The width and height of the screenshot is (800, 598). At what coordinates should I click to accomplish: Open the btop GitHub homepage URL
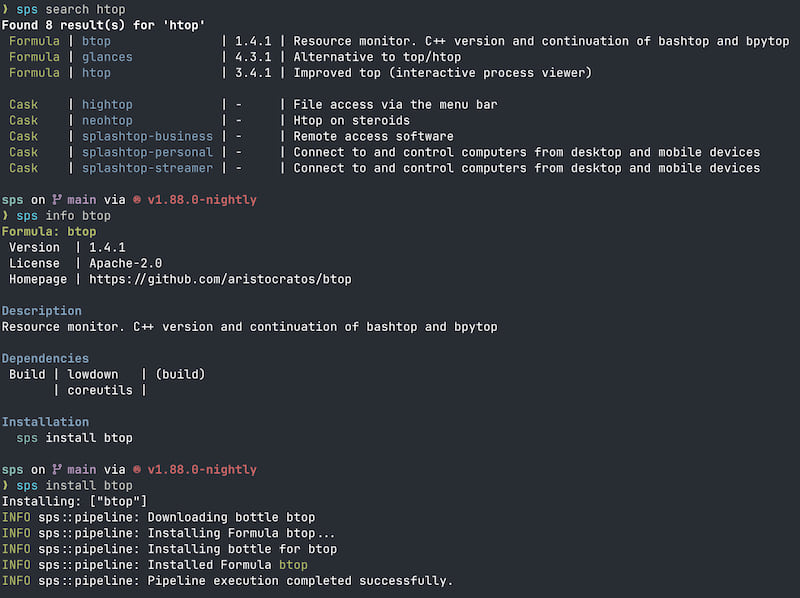220,279
